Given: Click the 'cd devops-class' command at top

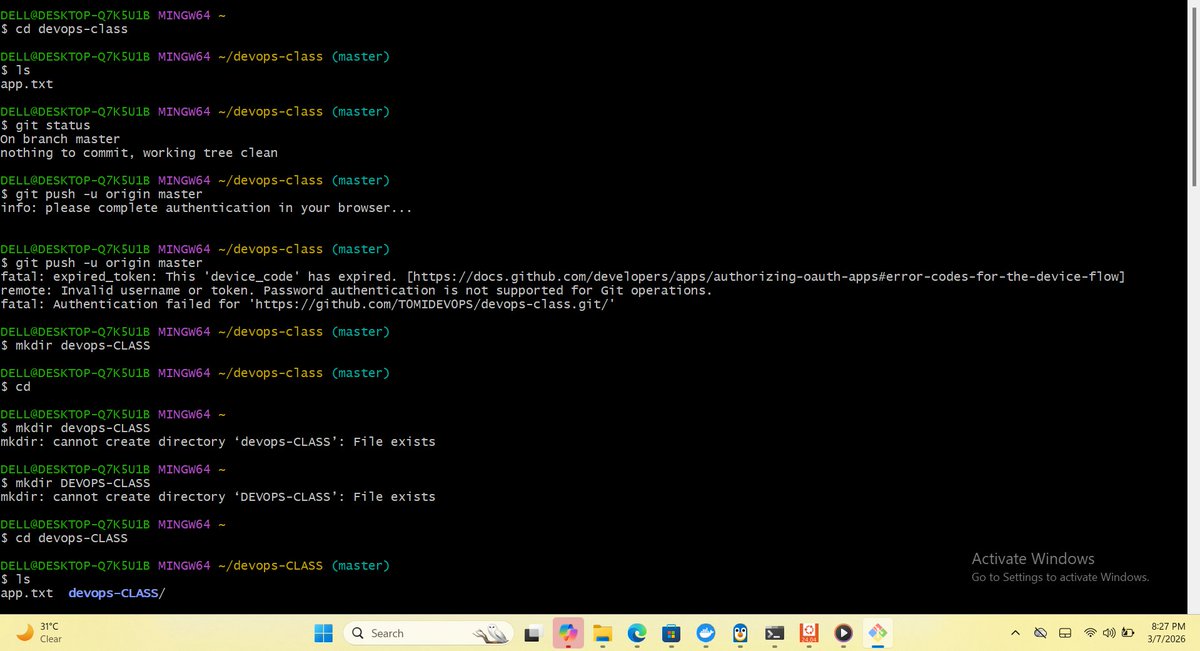Looking at the screenshot, I should [x=71, y=29].
